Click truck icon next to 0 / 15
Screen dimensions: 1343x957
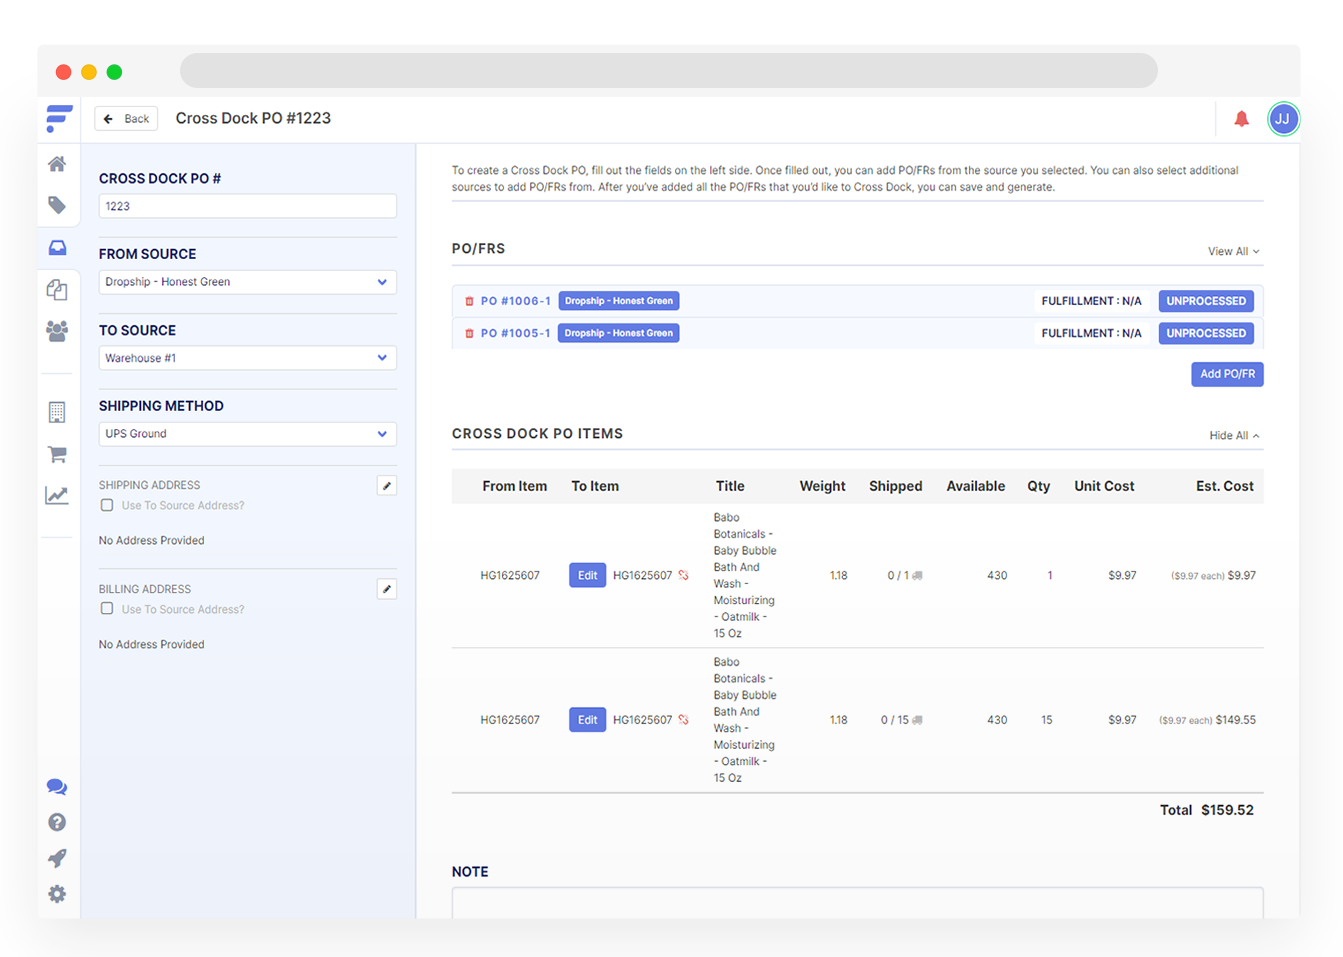pos(918,720)
